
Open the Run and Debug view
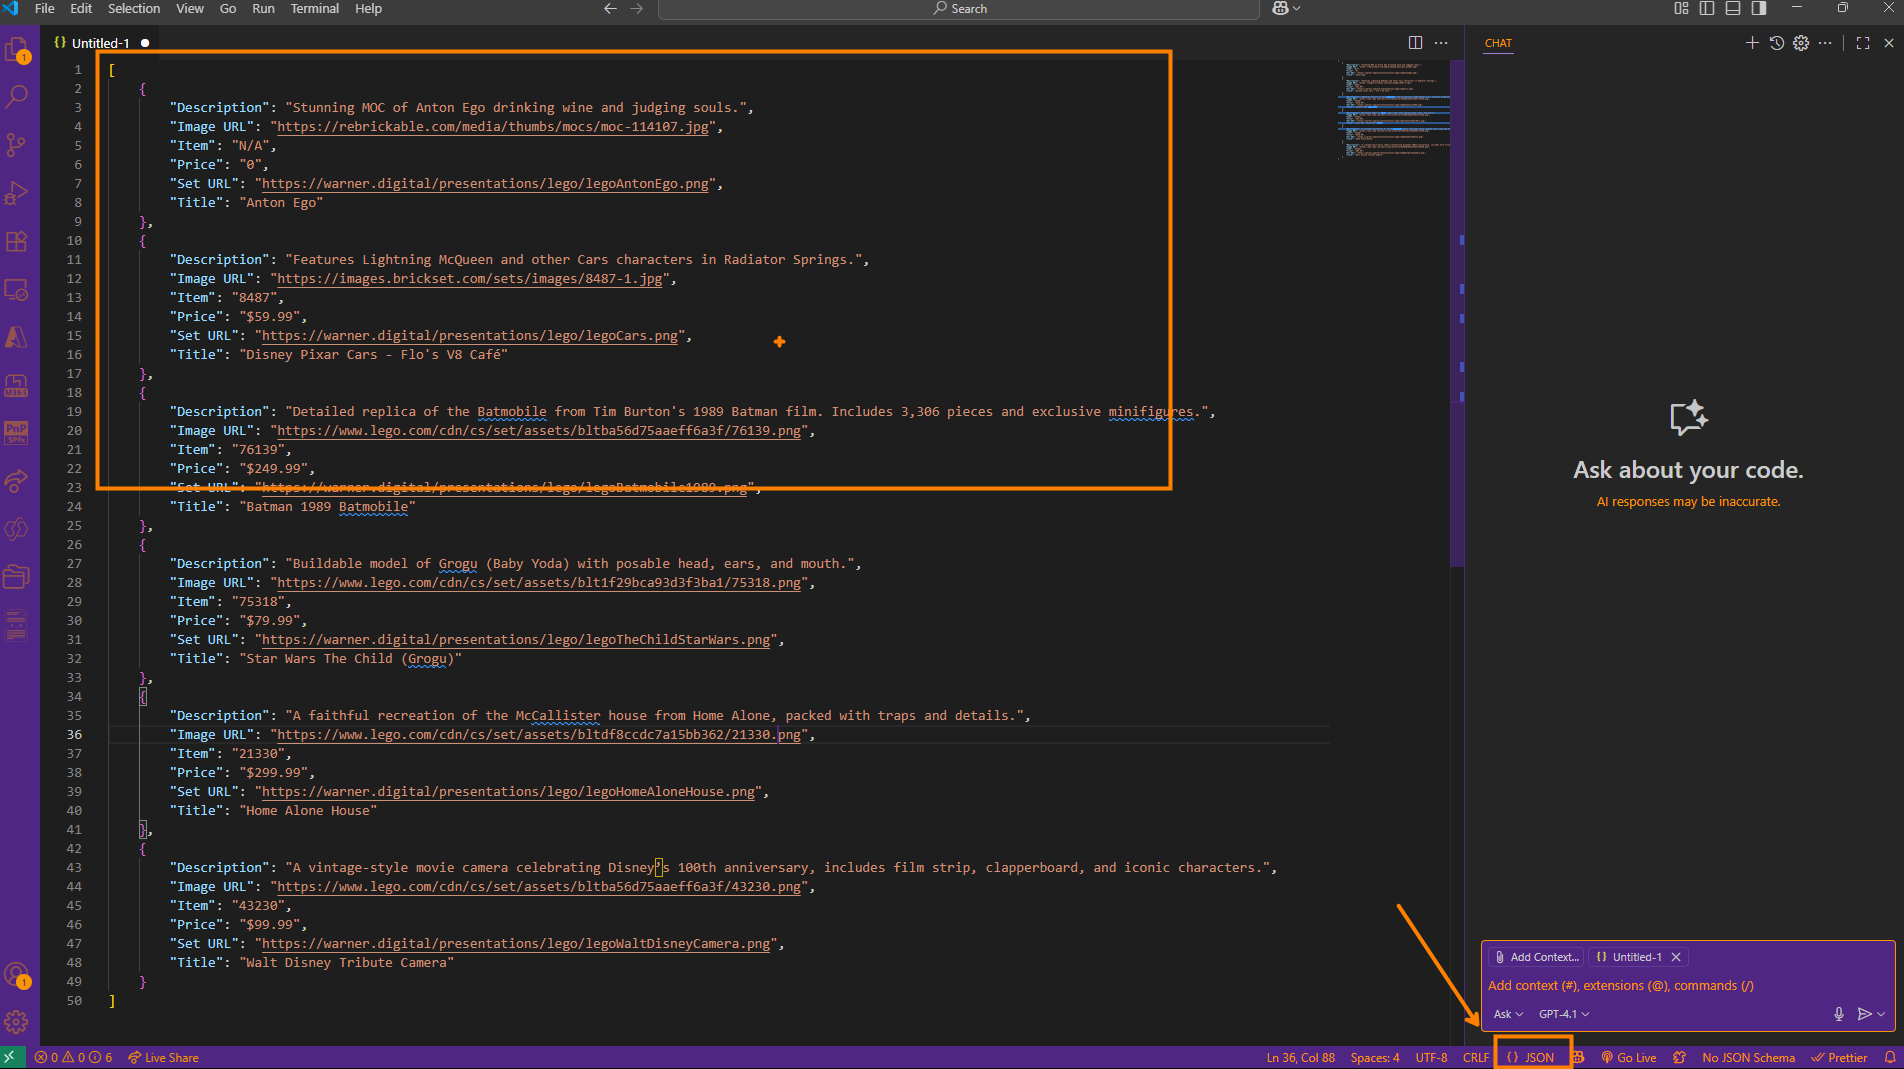[17, 193]
